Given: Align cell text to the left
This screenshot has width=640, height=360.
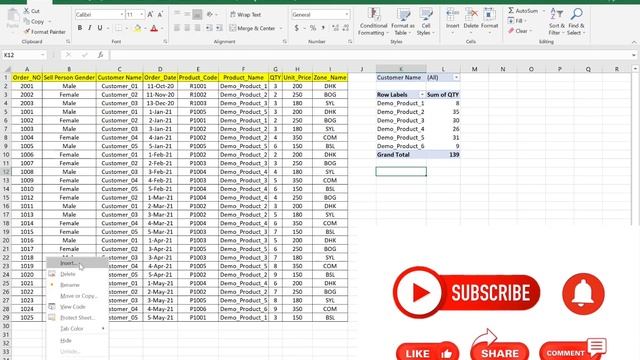Looking at the screenshot, I should (x=177, y=28).
